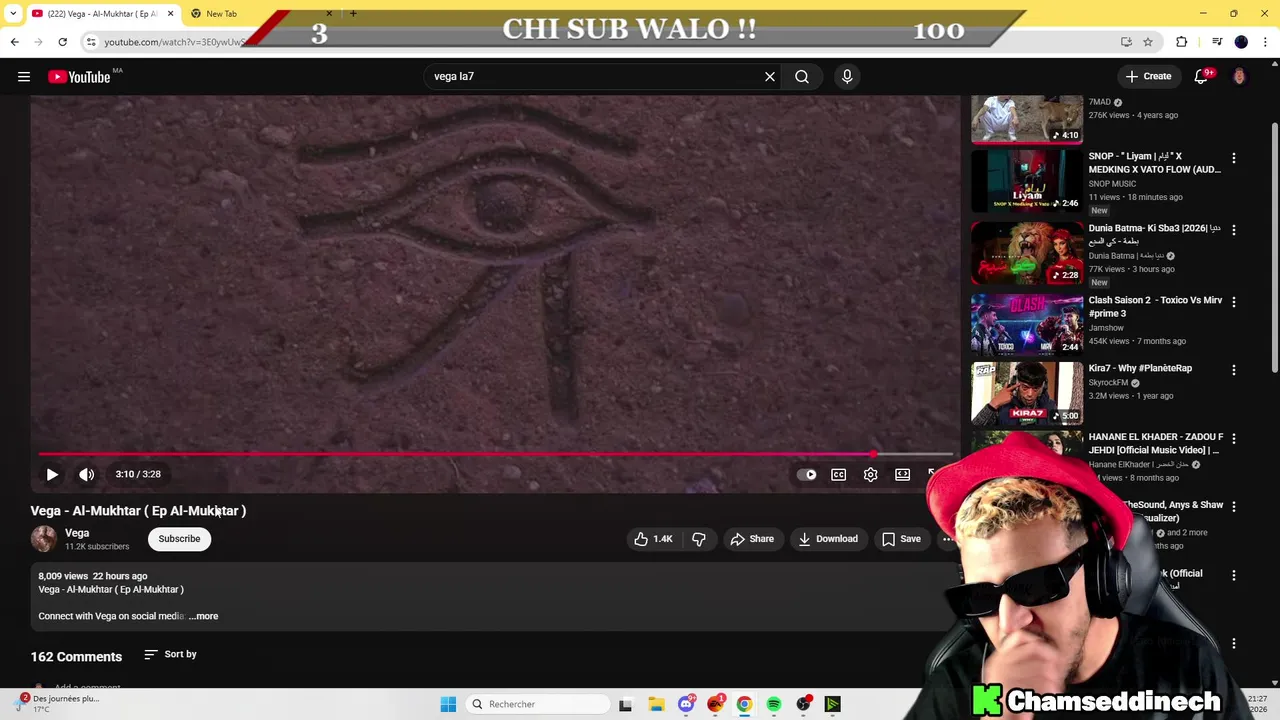Dislike the video thumbs down
The image size is (1280, 720).
tap(699, 539)
